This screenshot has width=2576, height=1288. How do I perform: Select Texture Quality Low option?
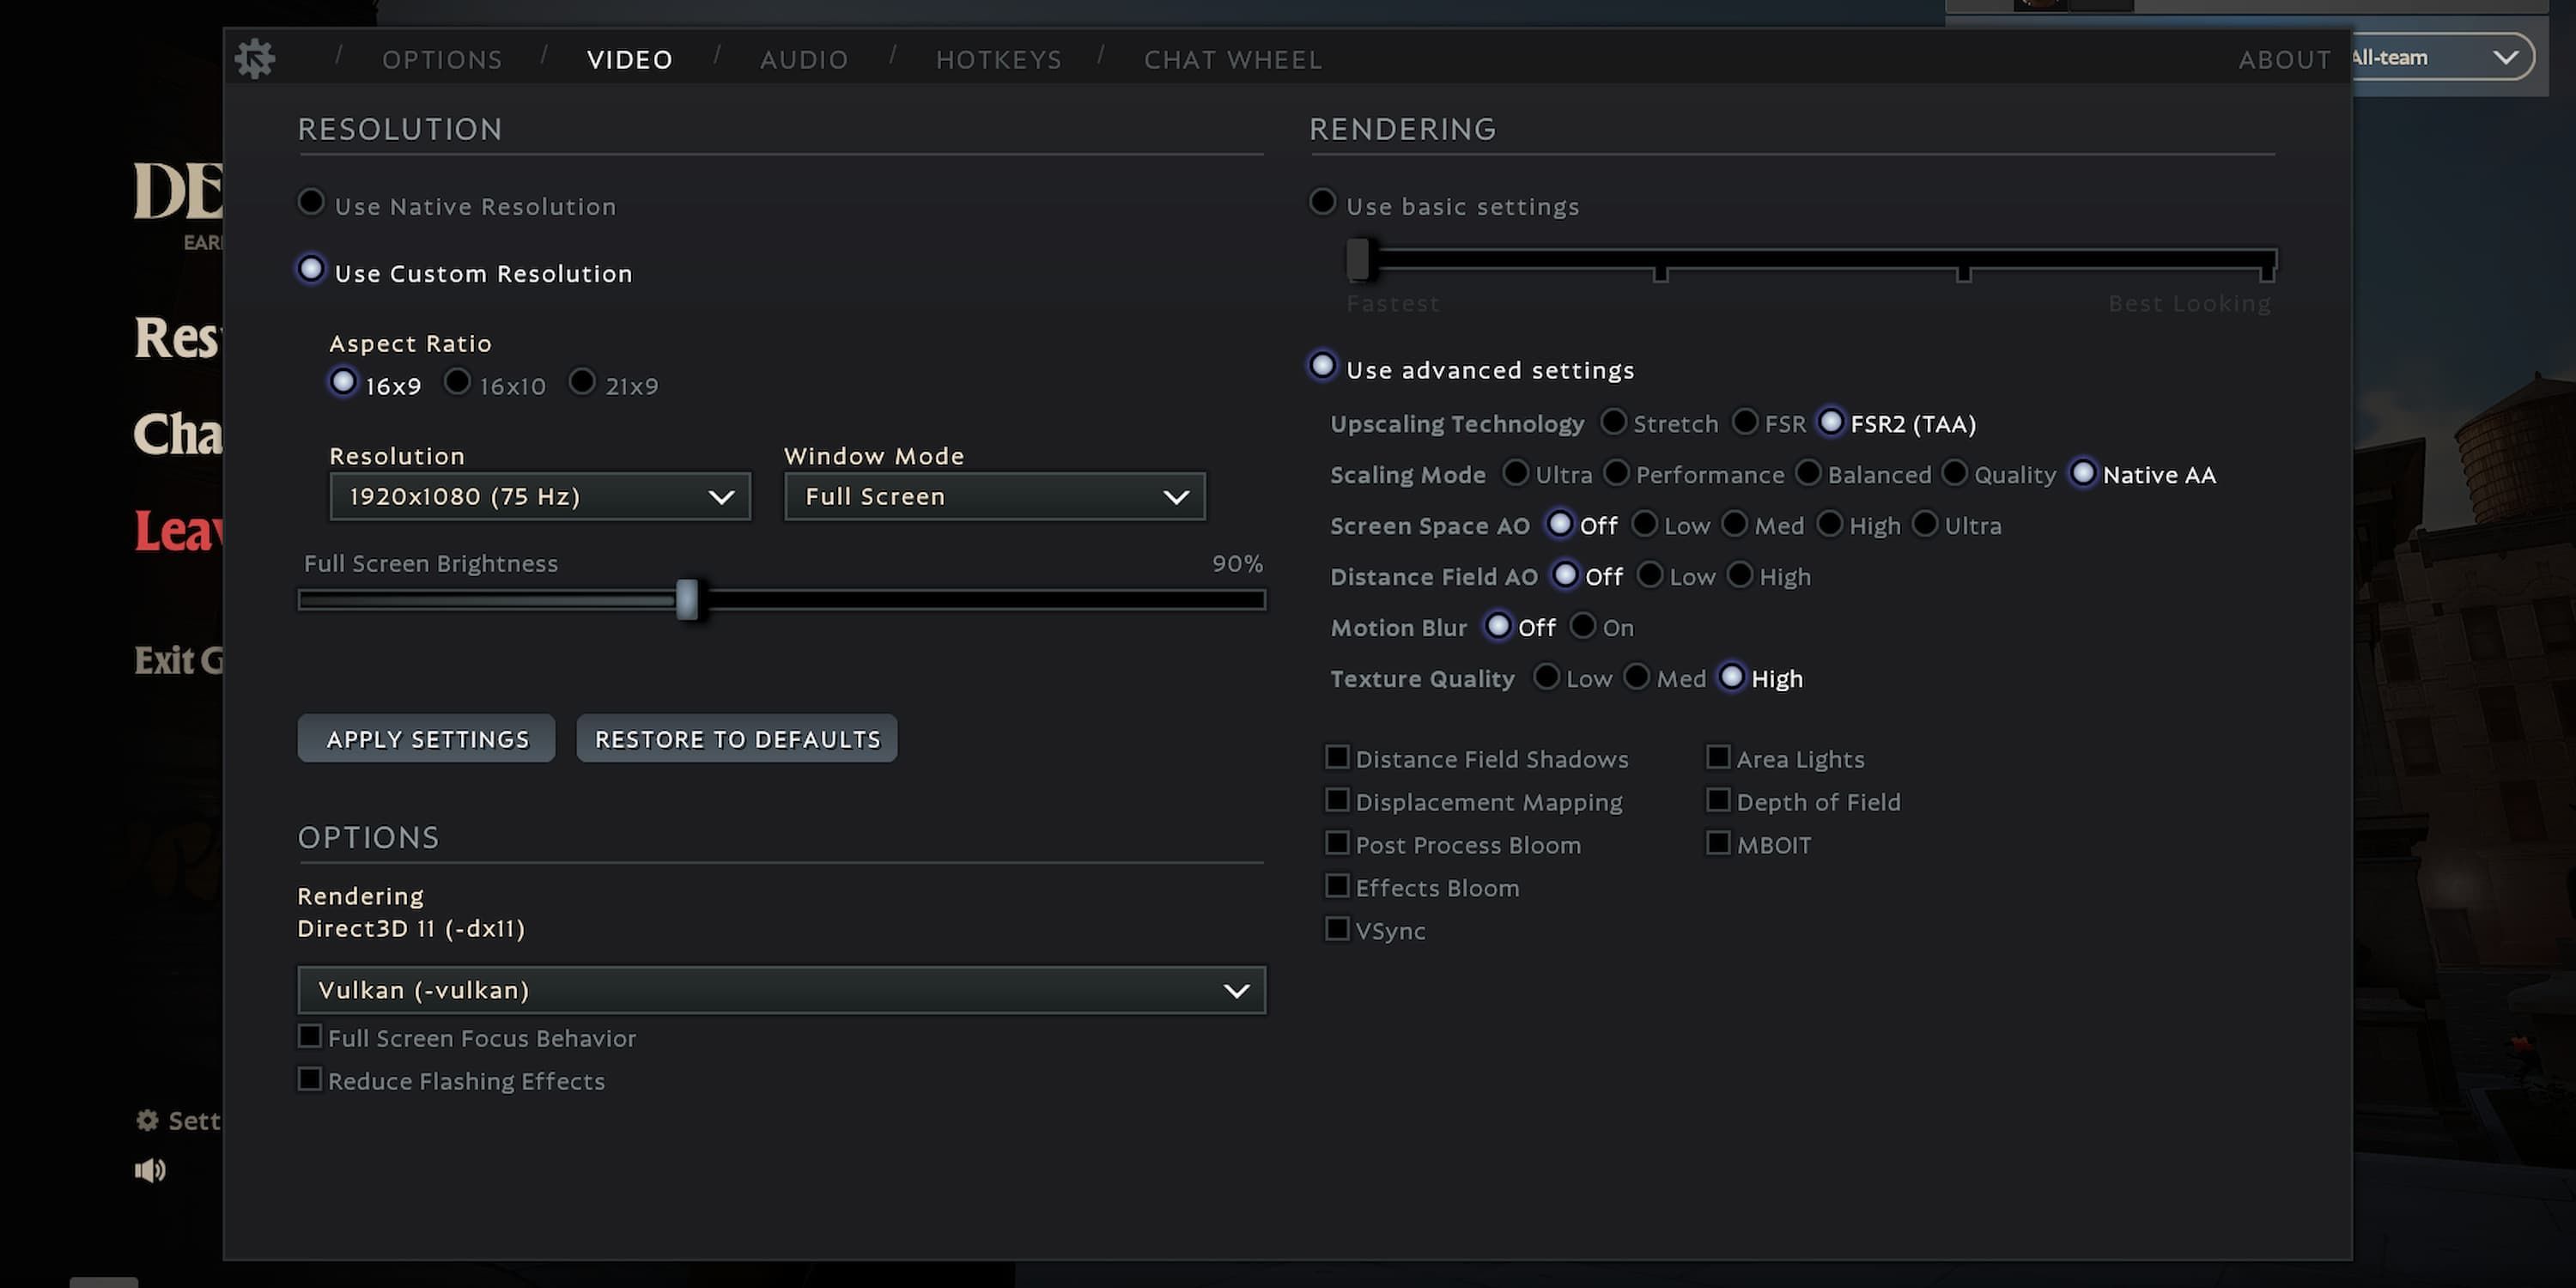pyautogui.click(x=1544, y=677)
